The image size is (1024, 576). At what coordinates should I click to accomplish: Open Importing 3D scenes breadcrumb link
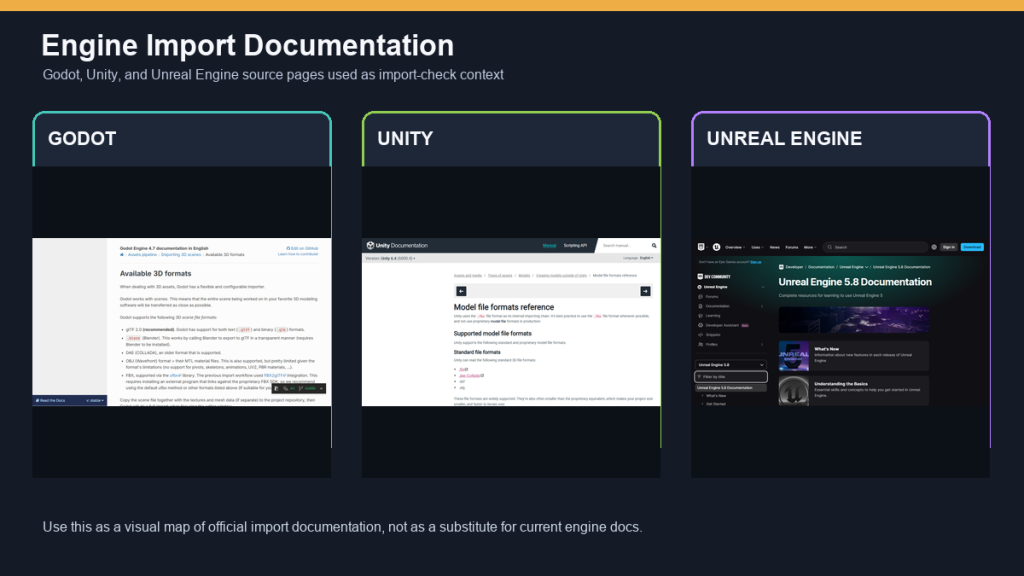click(181, 255)
